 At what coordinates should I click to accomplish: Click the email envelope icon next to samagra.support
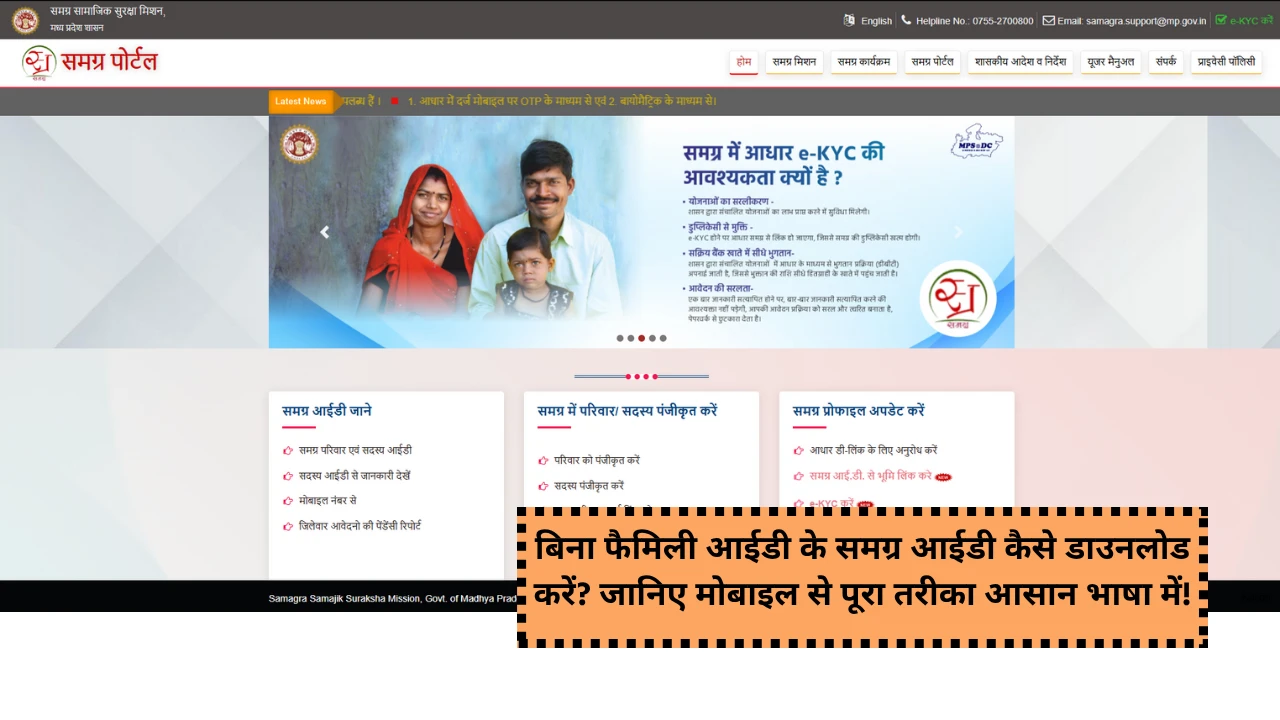[x=1047, y=20]
